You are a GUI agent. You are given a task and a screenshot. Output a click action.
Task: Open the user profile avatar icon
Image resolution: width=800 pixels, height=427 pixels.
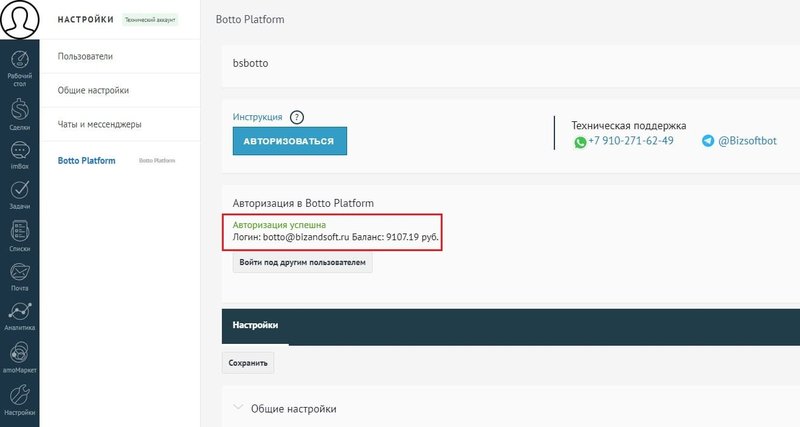[x=19, y=20]
